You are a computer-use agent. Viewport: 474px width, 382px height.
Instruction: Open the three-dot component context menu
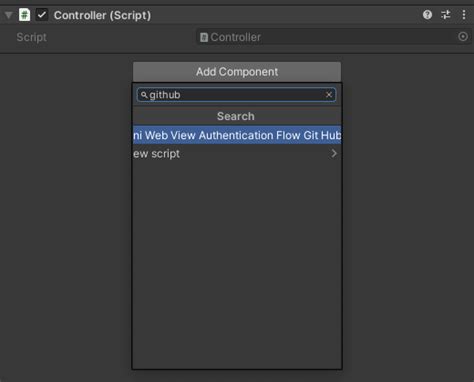(464, 15)
